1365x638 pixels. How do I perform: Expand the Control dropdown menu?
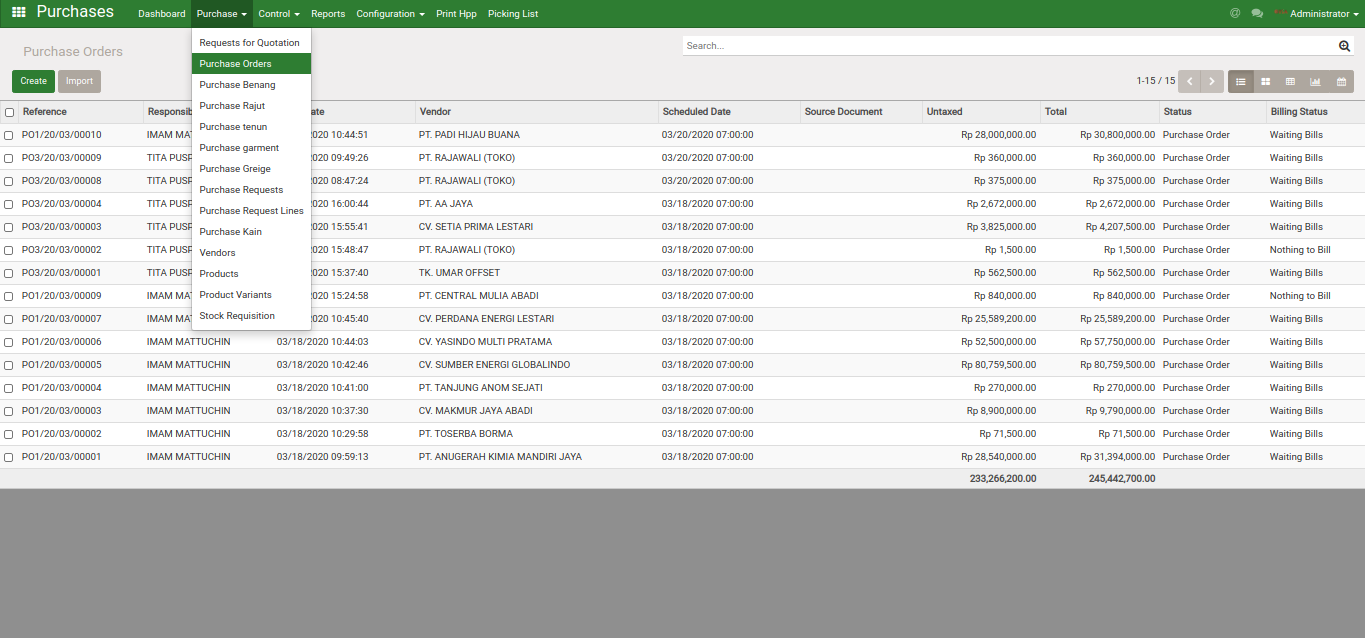[x=278, y=14]
